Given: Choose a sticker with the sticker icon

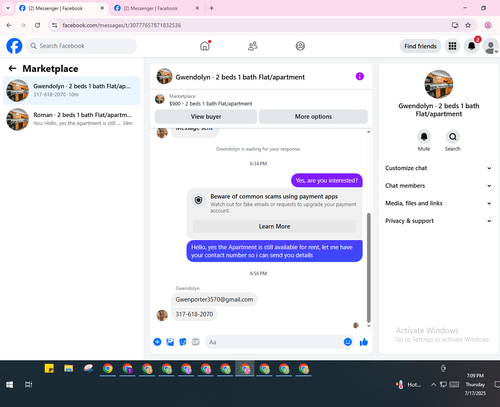Looking at the screenshot, I should [x=183, y=342].
